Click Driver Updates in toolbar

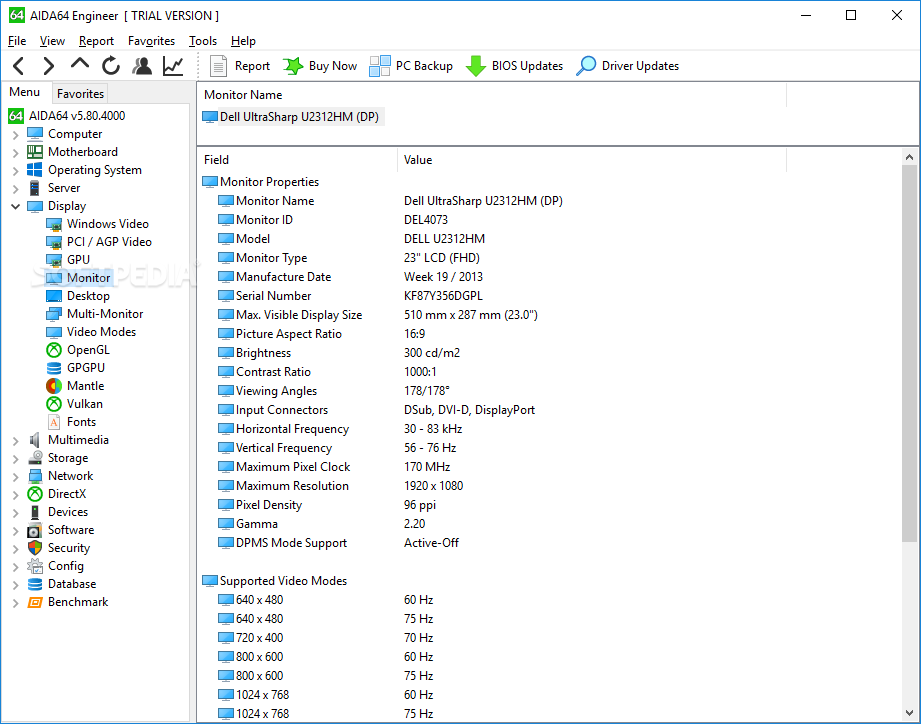pos(627,66)
